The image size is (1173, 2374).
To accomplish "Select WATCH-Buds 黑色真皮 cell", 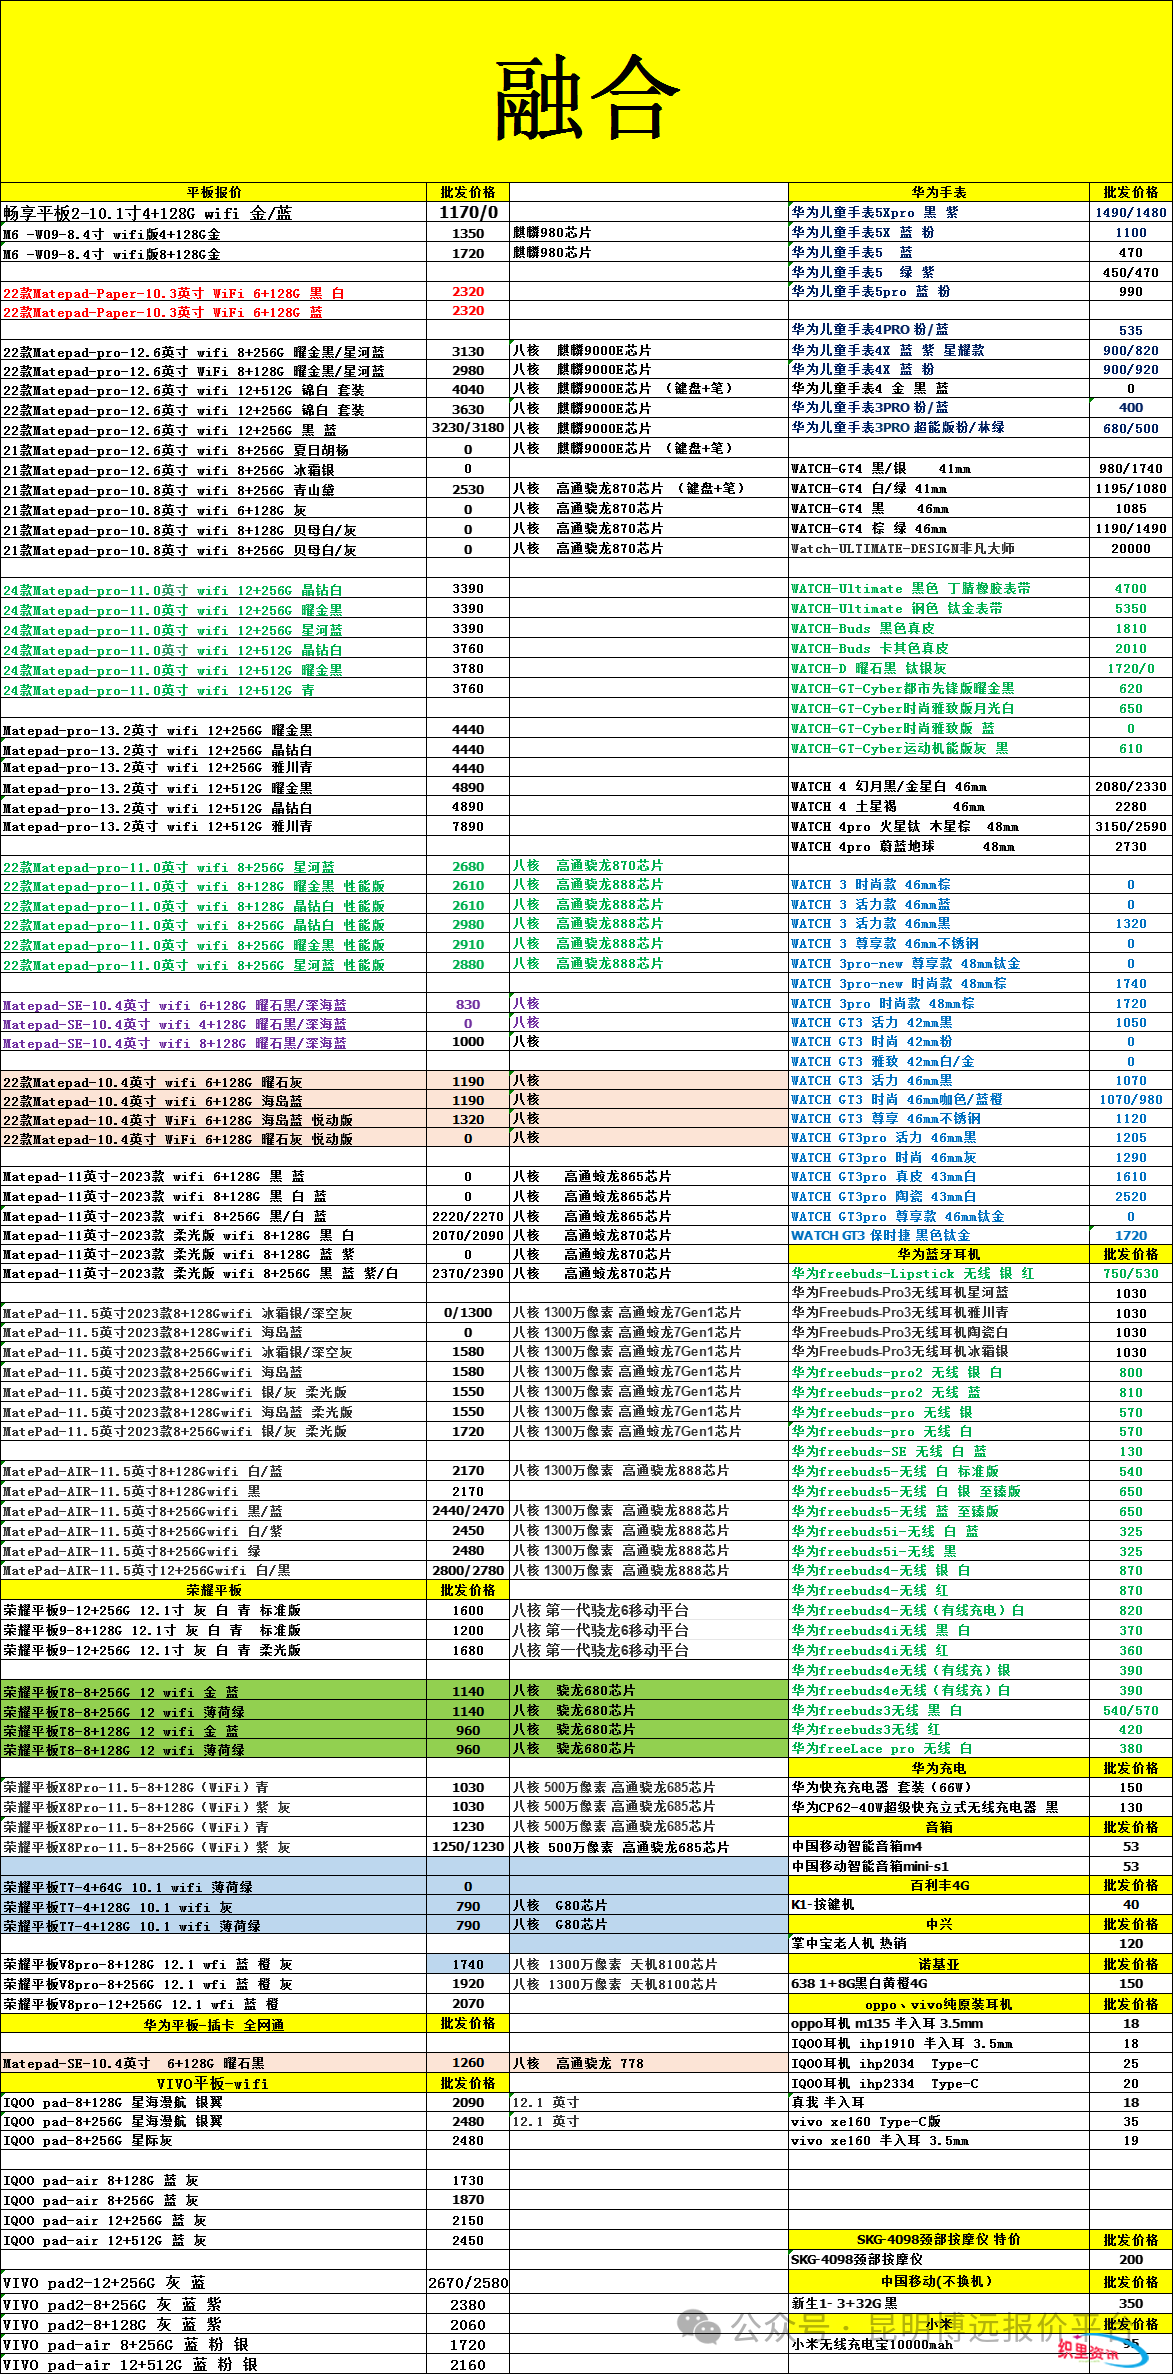I will (939, 629).
